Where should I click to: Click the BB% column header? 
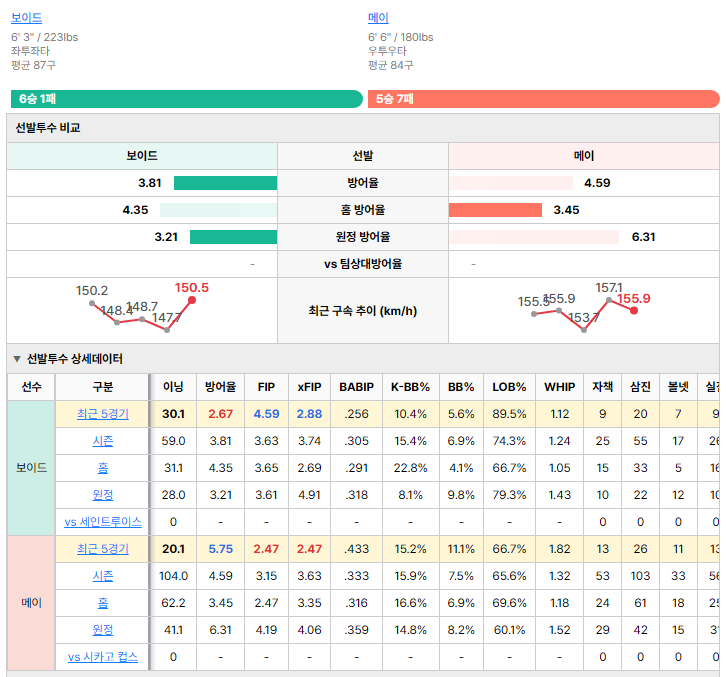point(461,387)
